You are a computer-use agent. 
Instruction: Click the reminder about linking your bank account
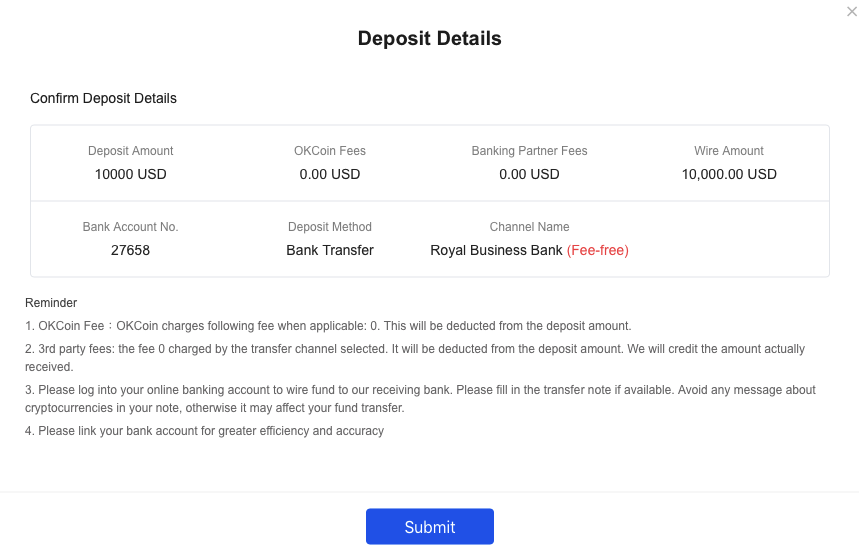click(x=204, y=431)
